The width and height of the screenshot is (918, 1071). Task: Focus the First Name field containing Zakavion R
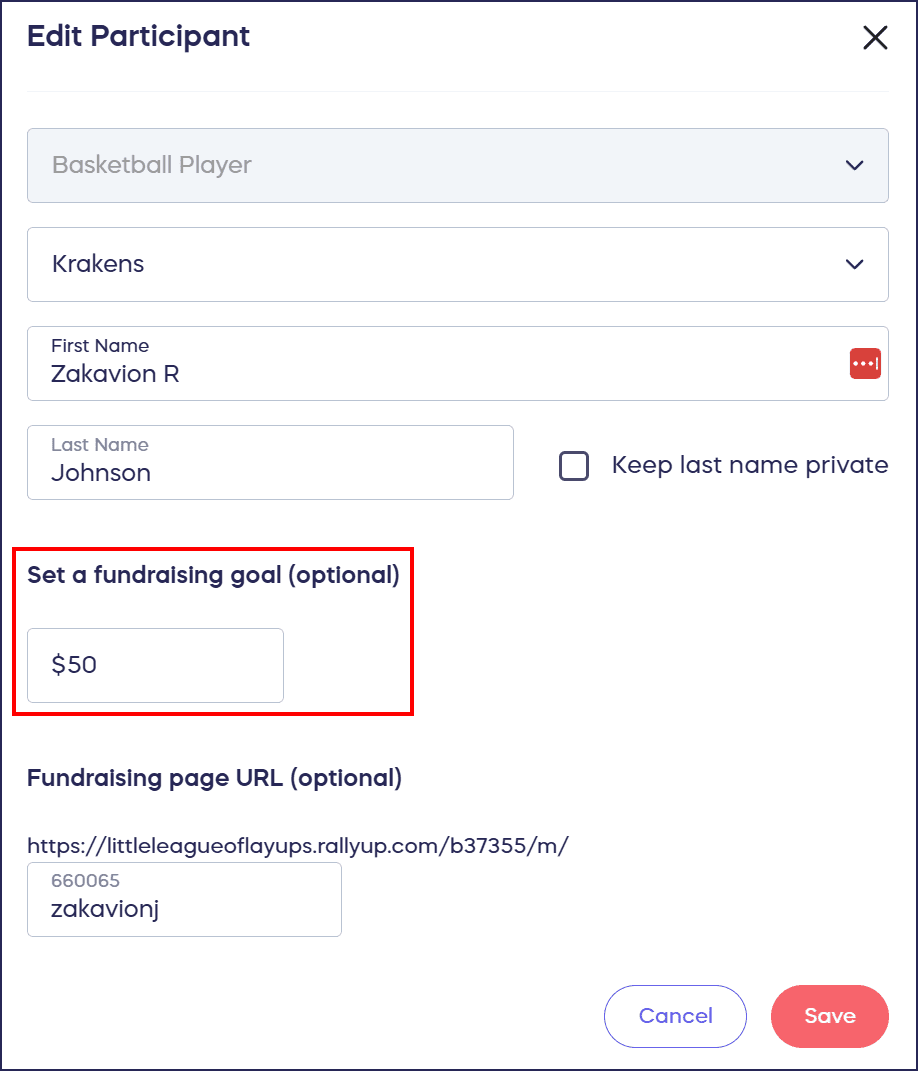click(430, 374)
